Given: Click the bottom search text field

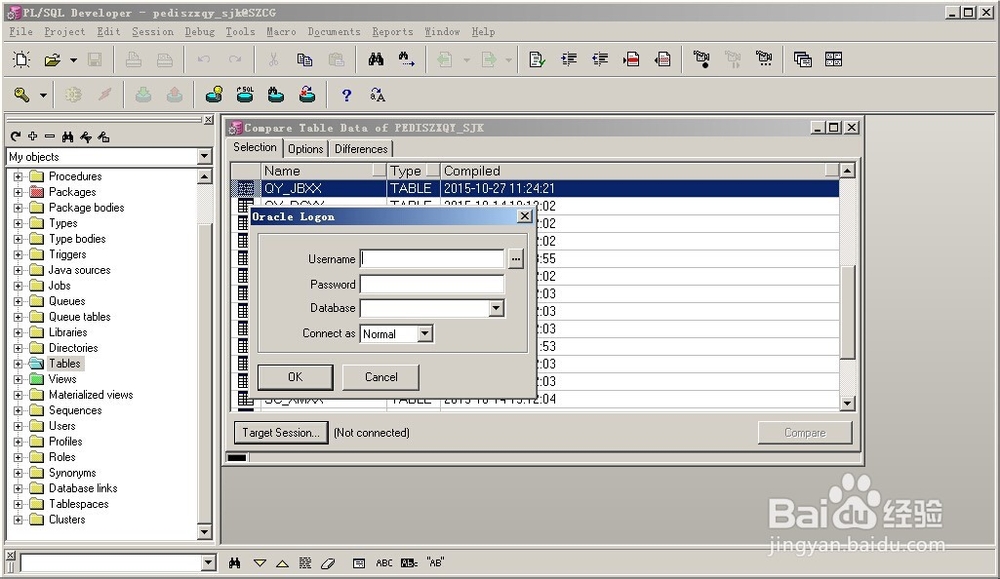Looking at the screenshot, I should click(111, 563).
